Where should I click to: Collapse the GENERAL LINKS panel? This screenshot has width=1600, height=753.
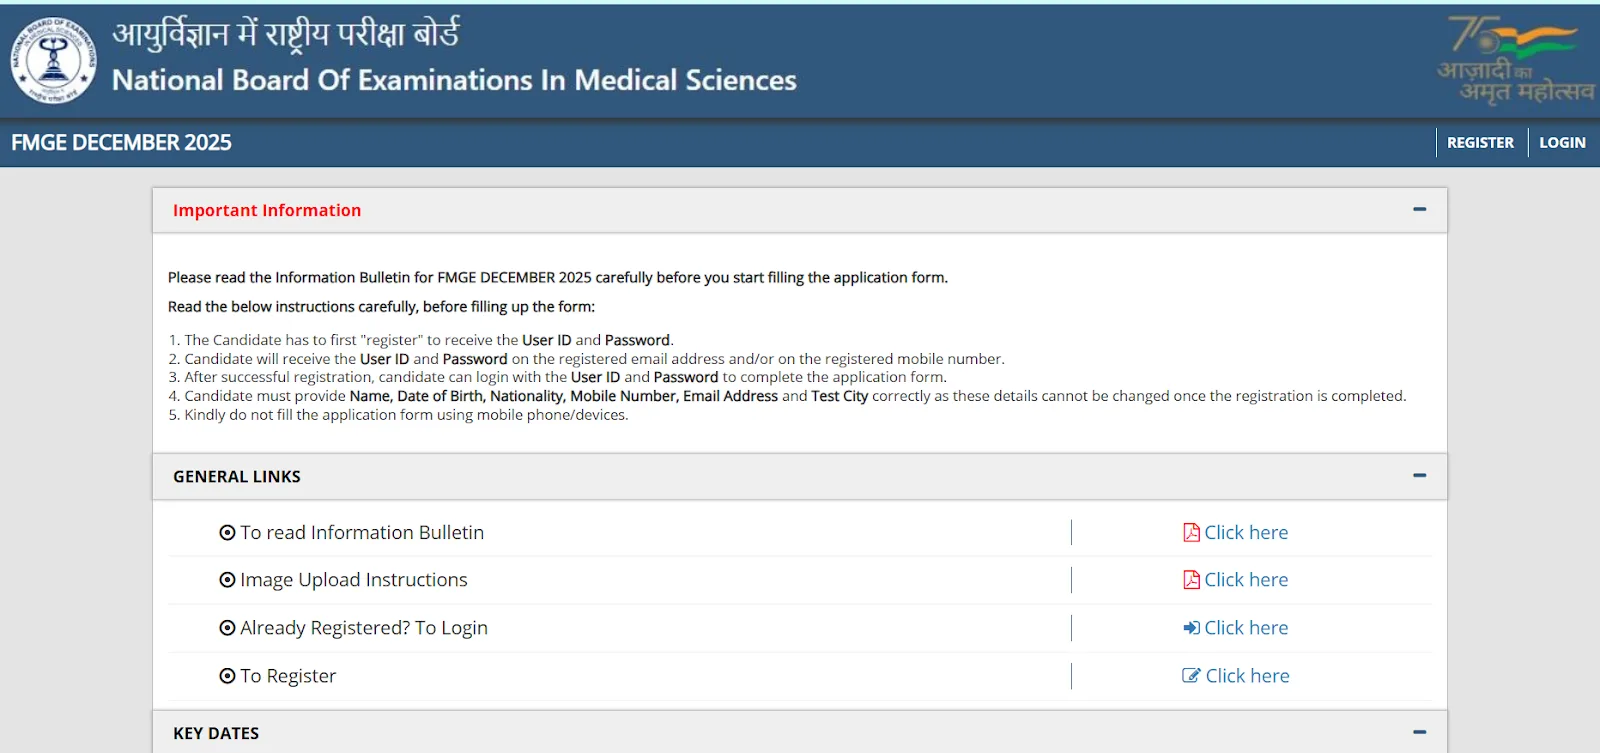click(1419, 476)
